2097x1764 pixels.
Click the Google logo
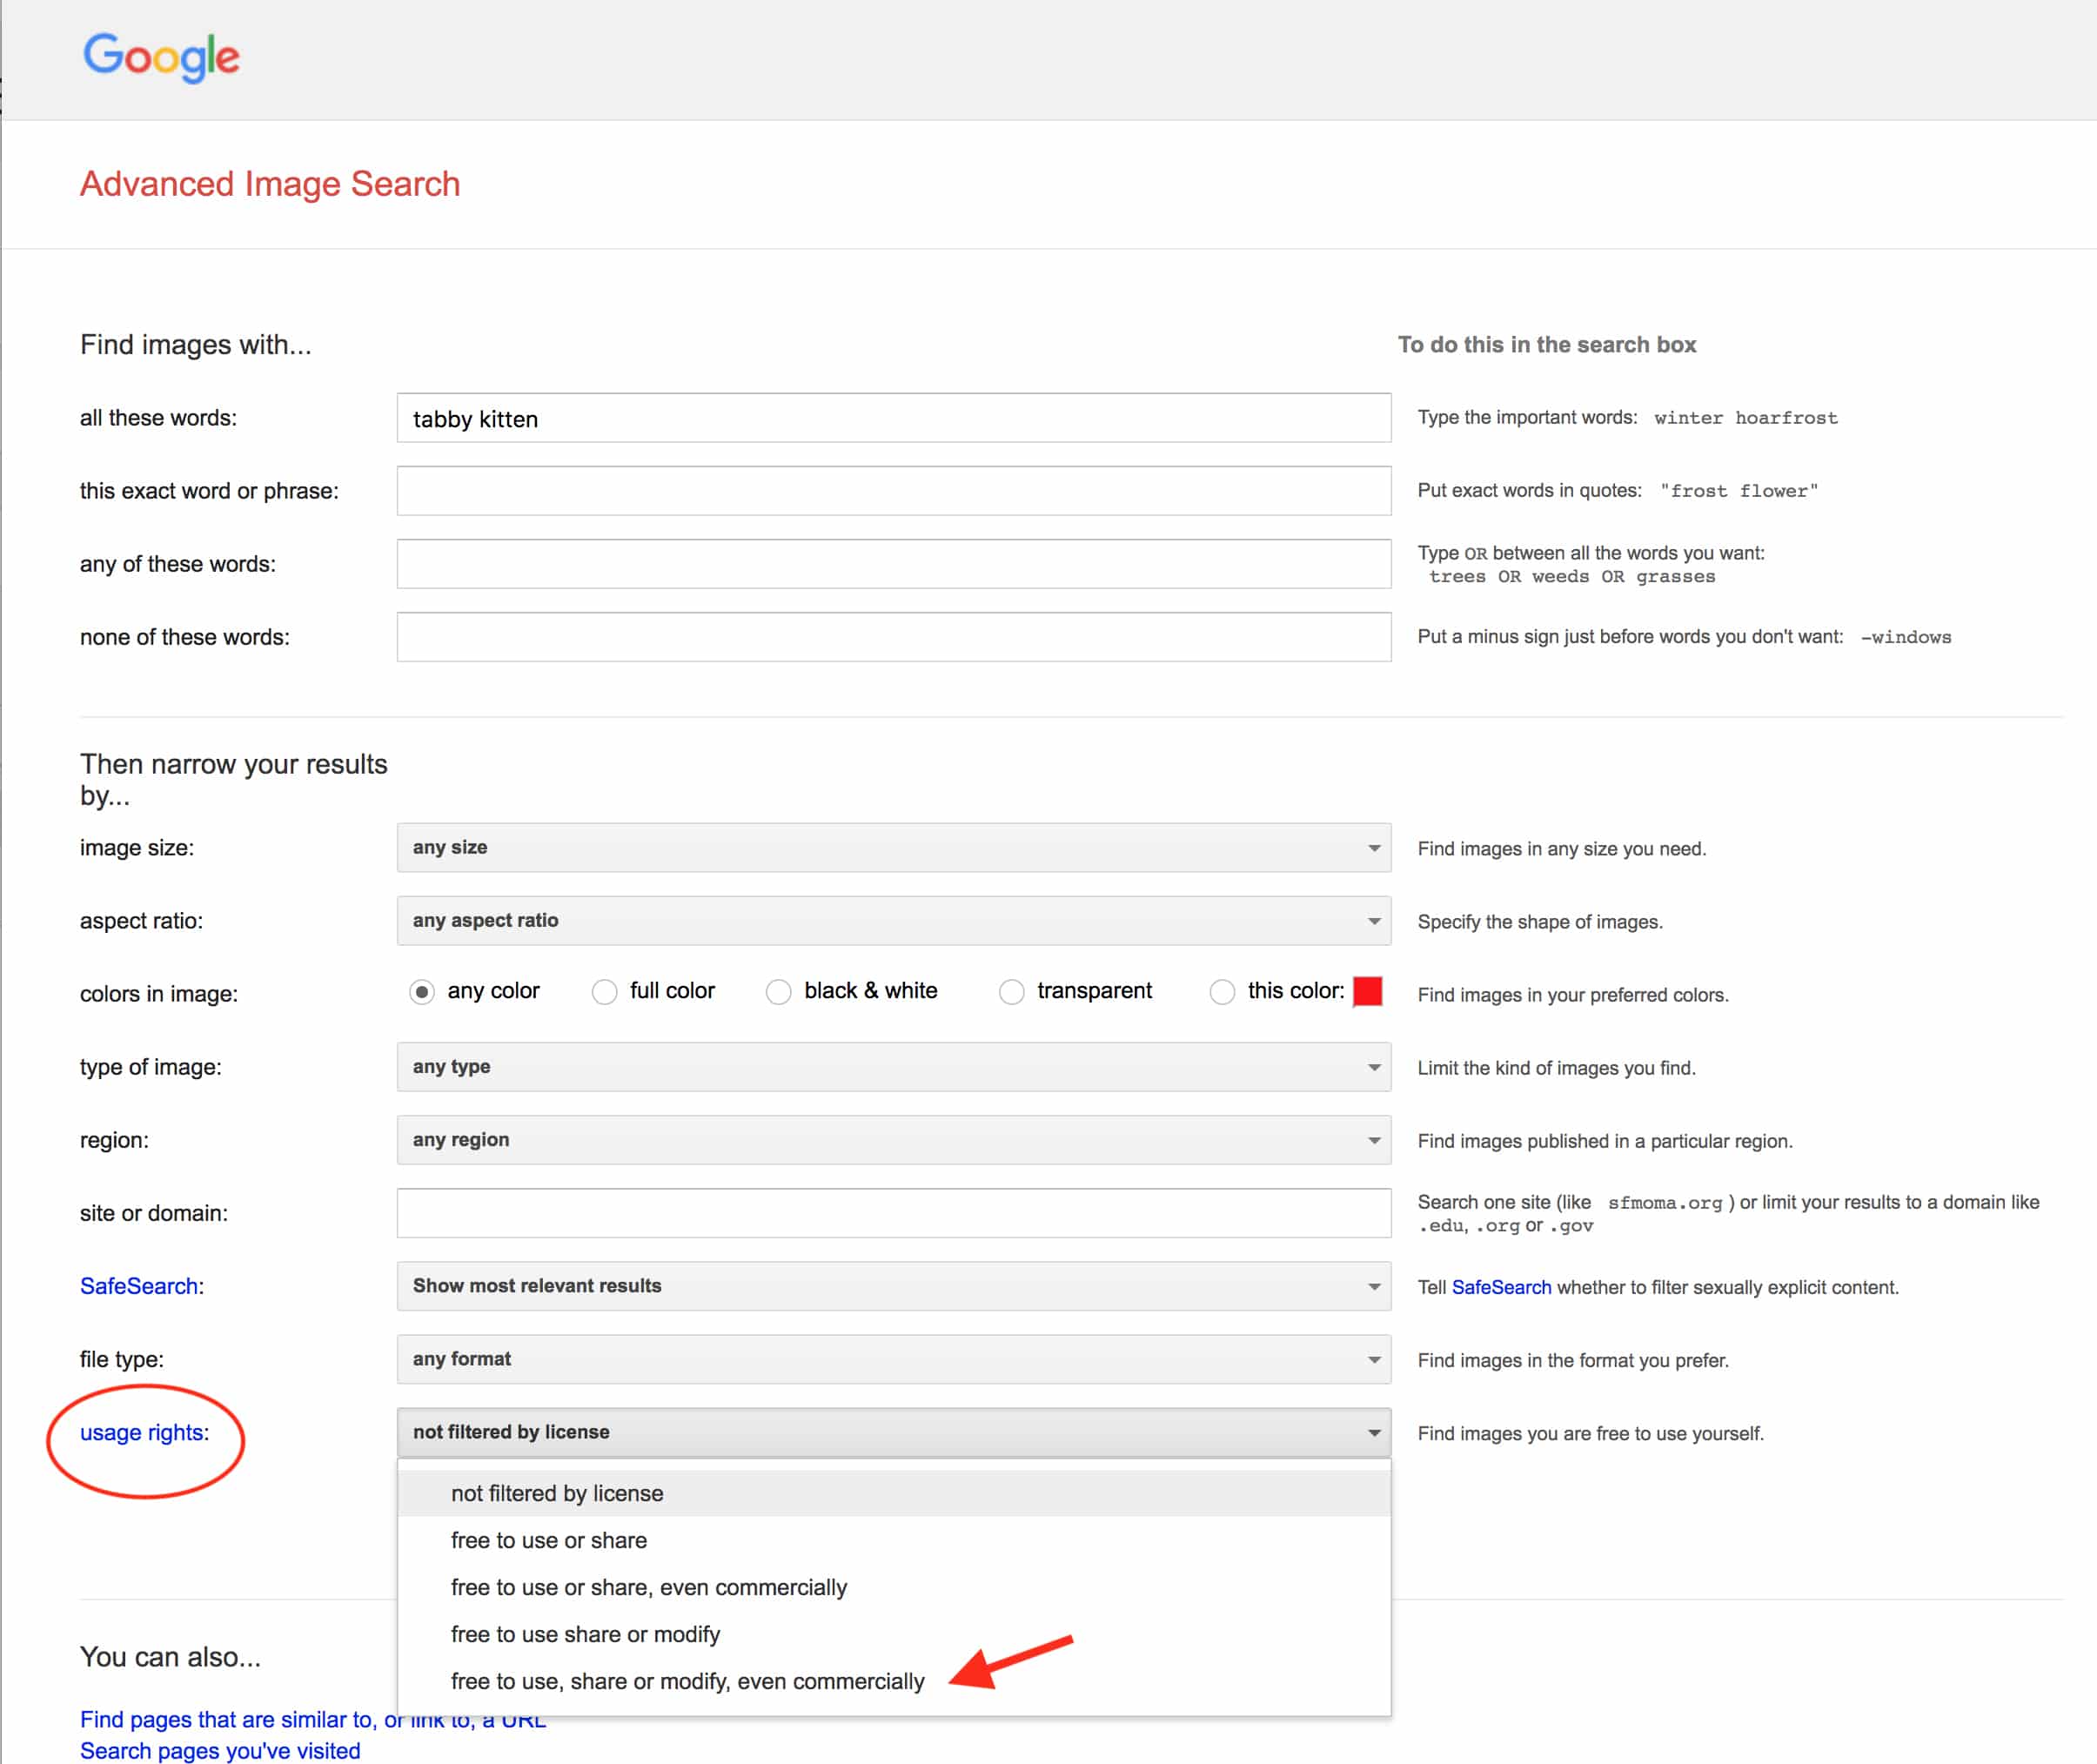[x=161, y=57]
